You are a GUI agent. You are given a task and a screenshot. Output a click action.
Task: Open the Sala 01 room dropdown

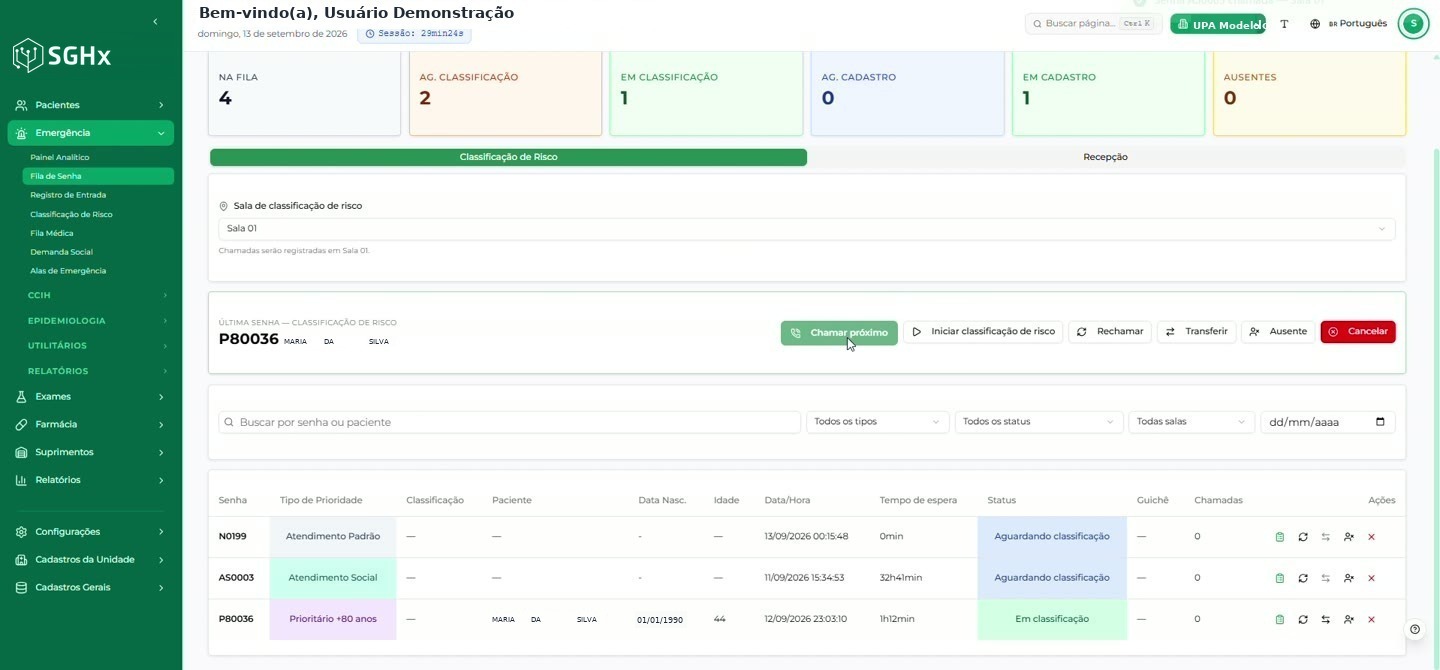(x=806, y=229)
